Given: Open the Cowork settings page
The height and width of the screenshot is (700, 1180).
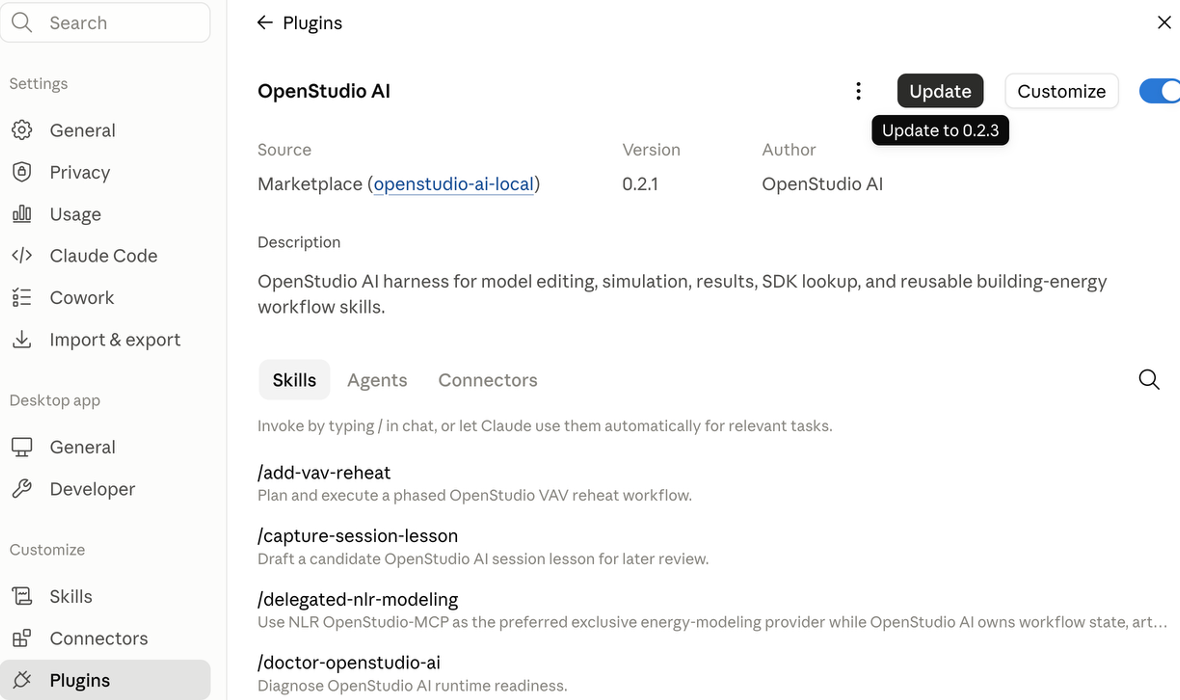Looking at the screenshot, I should [x=105, y=297].
